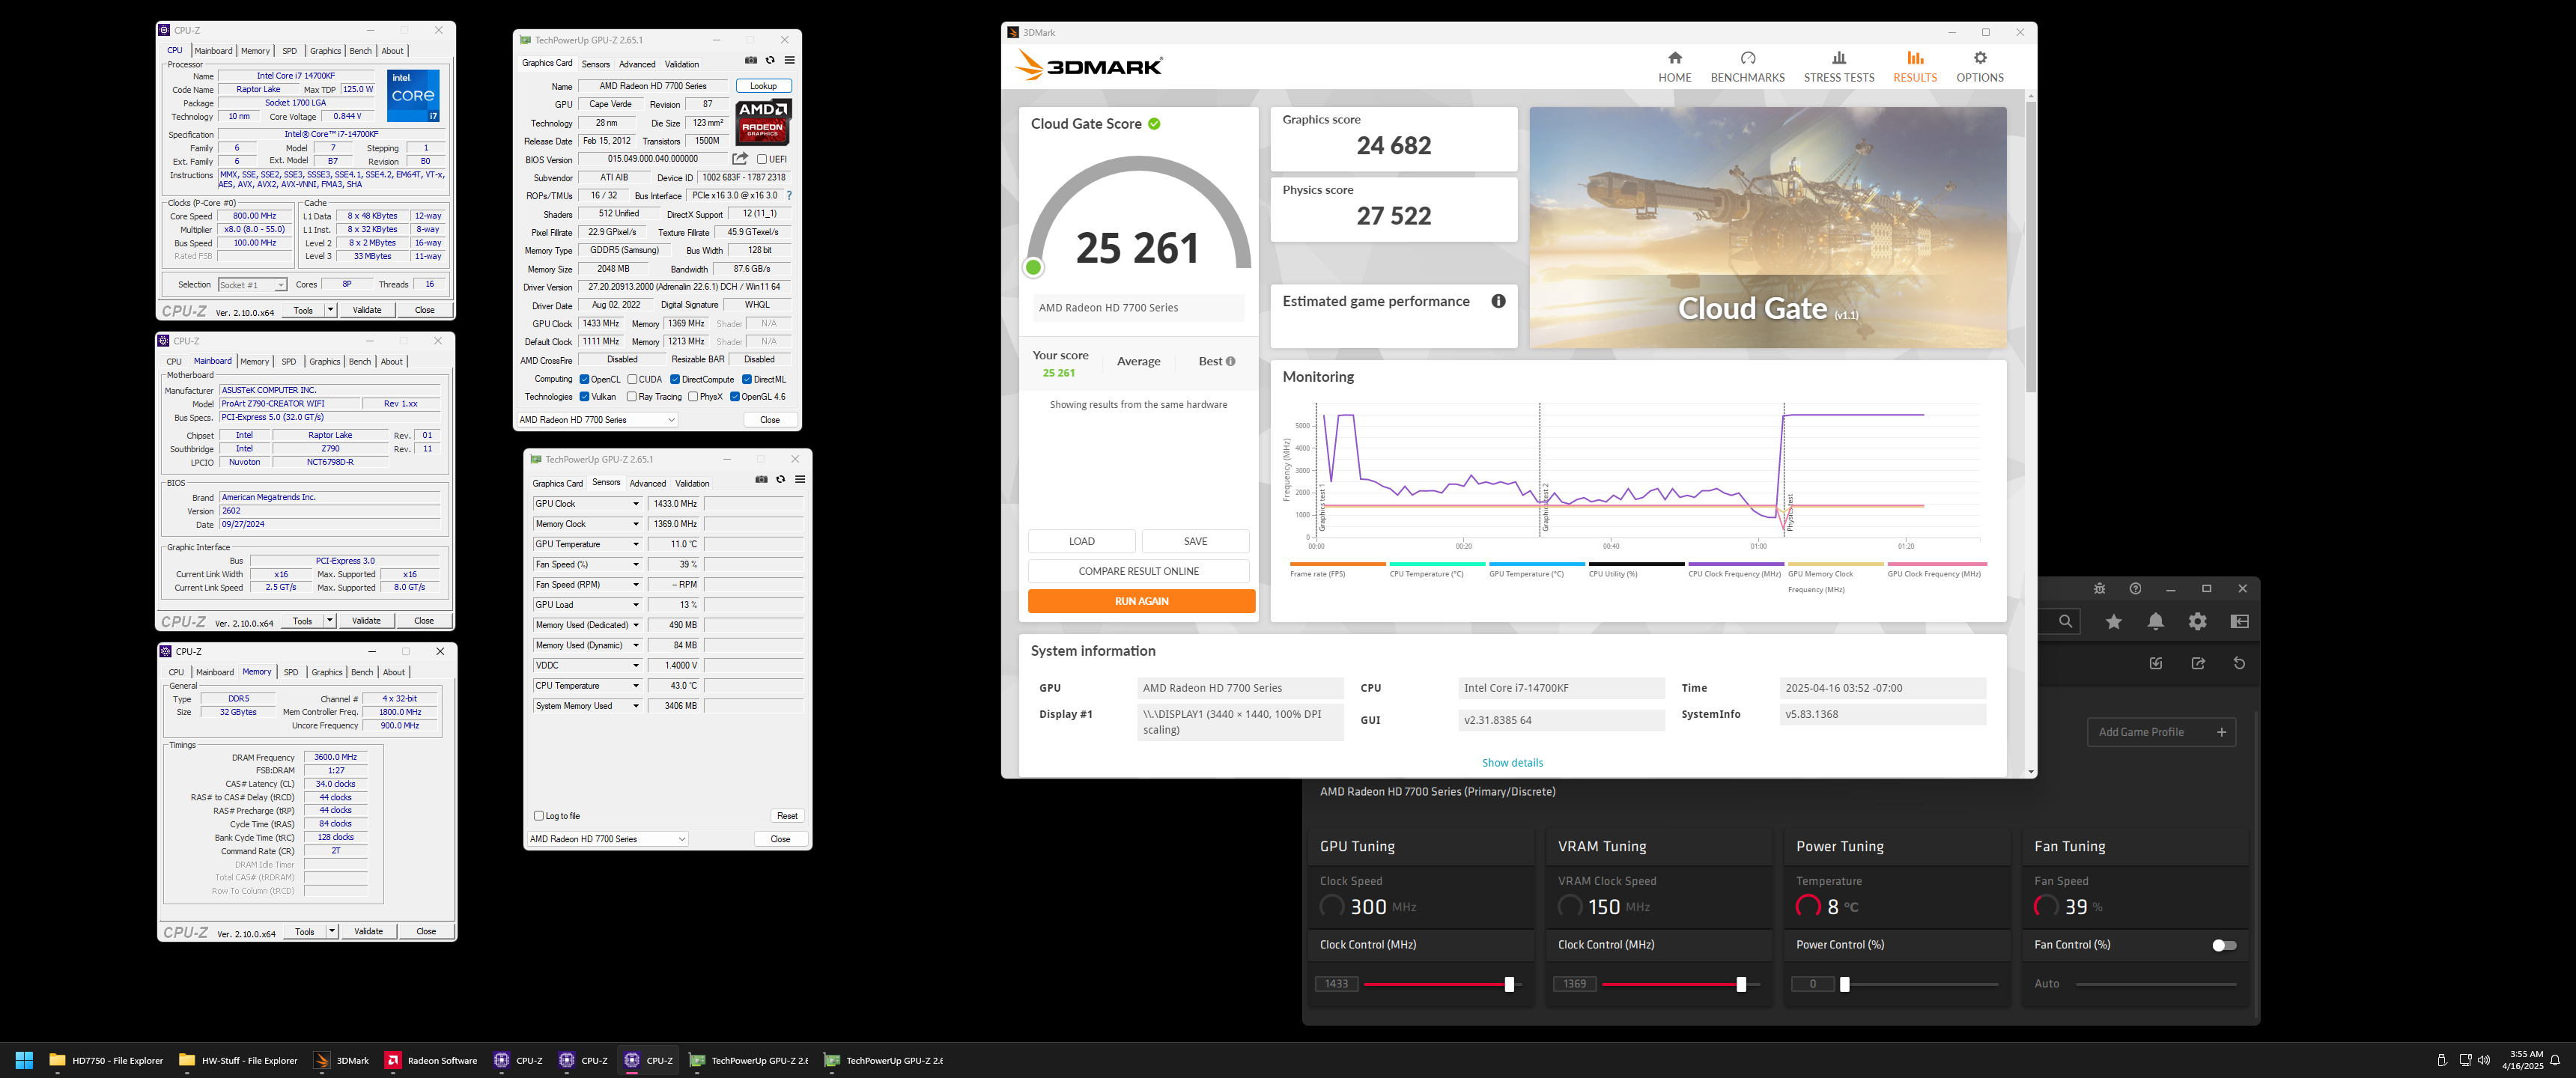Click info icon beside Estimated game performance
The width and height of the screenshot is (2576, 1078).
(1498, 301)
